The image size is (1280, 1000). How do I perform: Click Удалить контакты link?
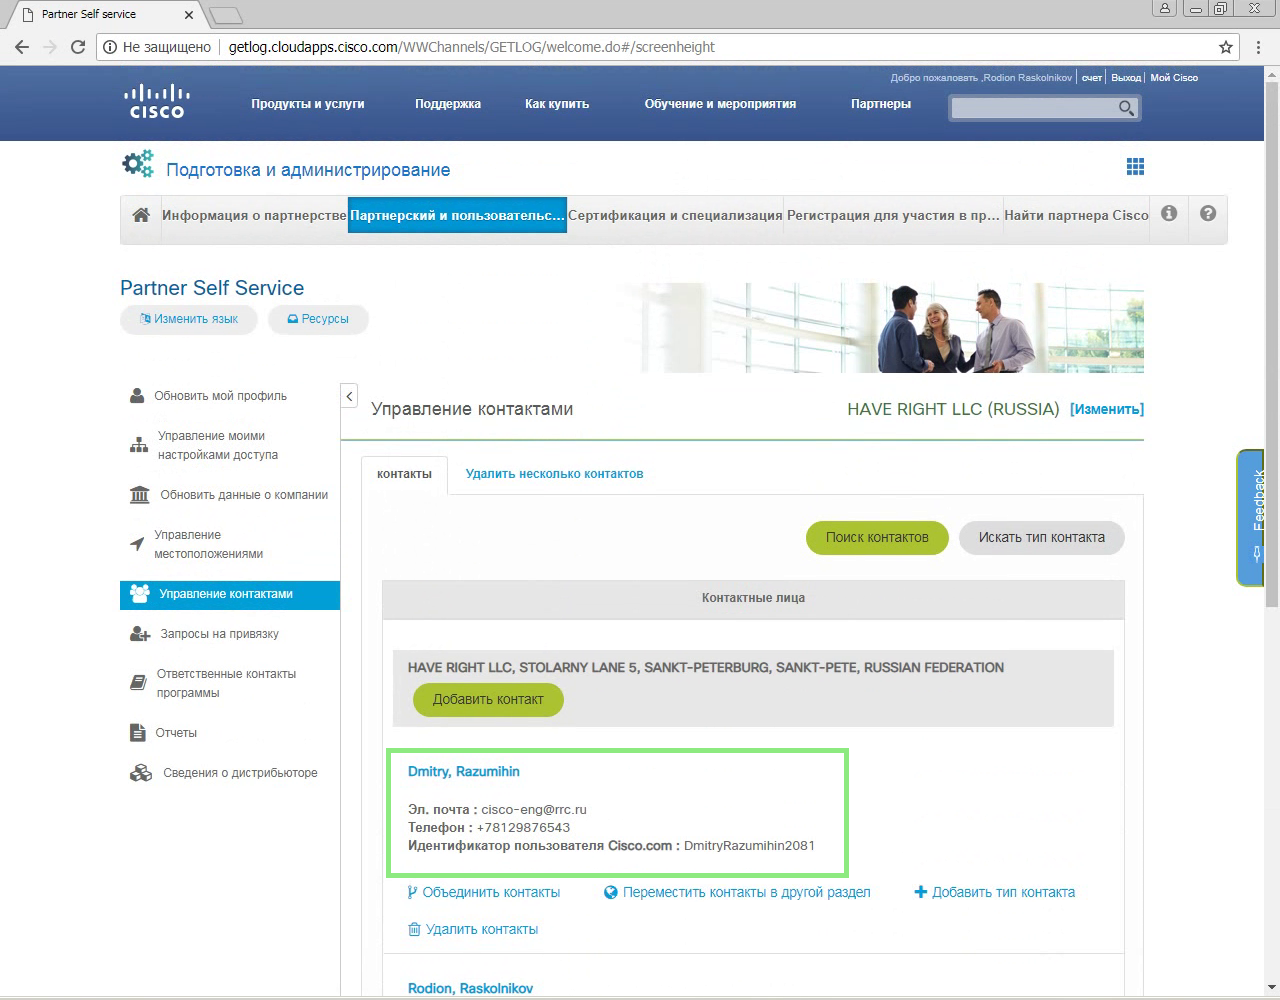click(473, 929)
